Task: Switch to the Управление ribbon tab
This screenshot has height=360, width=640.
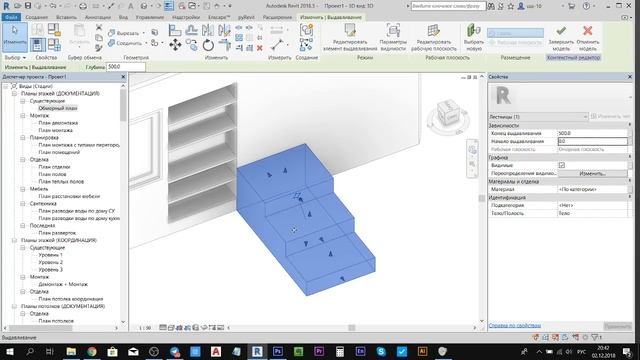Action: (x=150, y=17)
